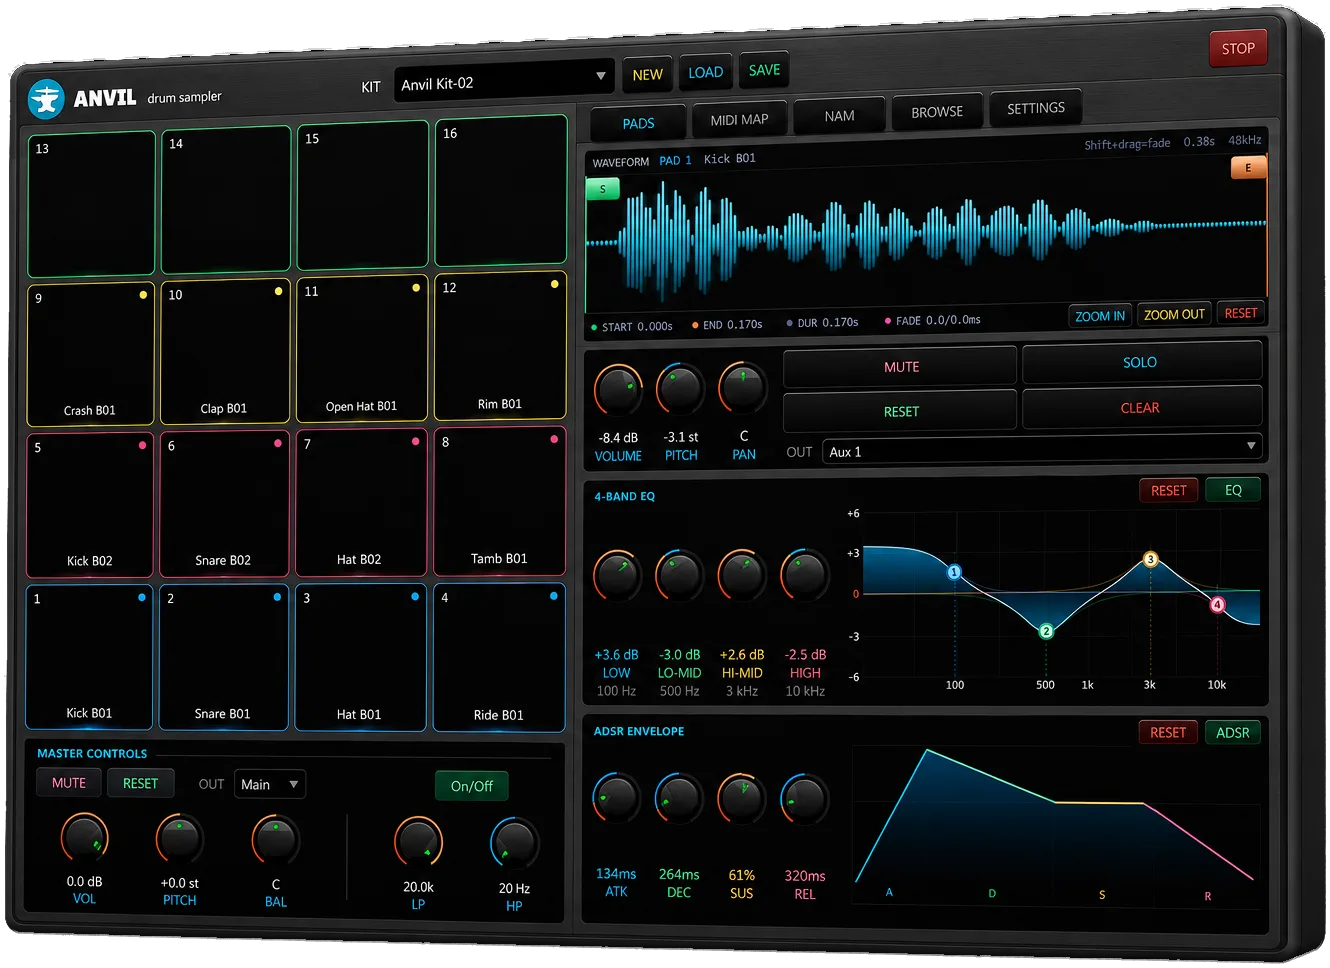Trigger pad 6 Snare B02
Screen dimensions: 1330x968
(x=224, y=503)
